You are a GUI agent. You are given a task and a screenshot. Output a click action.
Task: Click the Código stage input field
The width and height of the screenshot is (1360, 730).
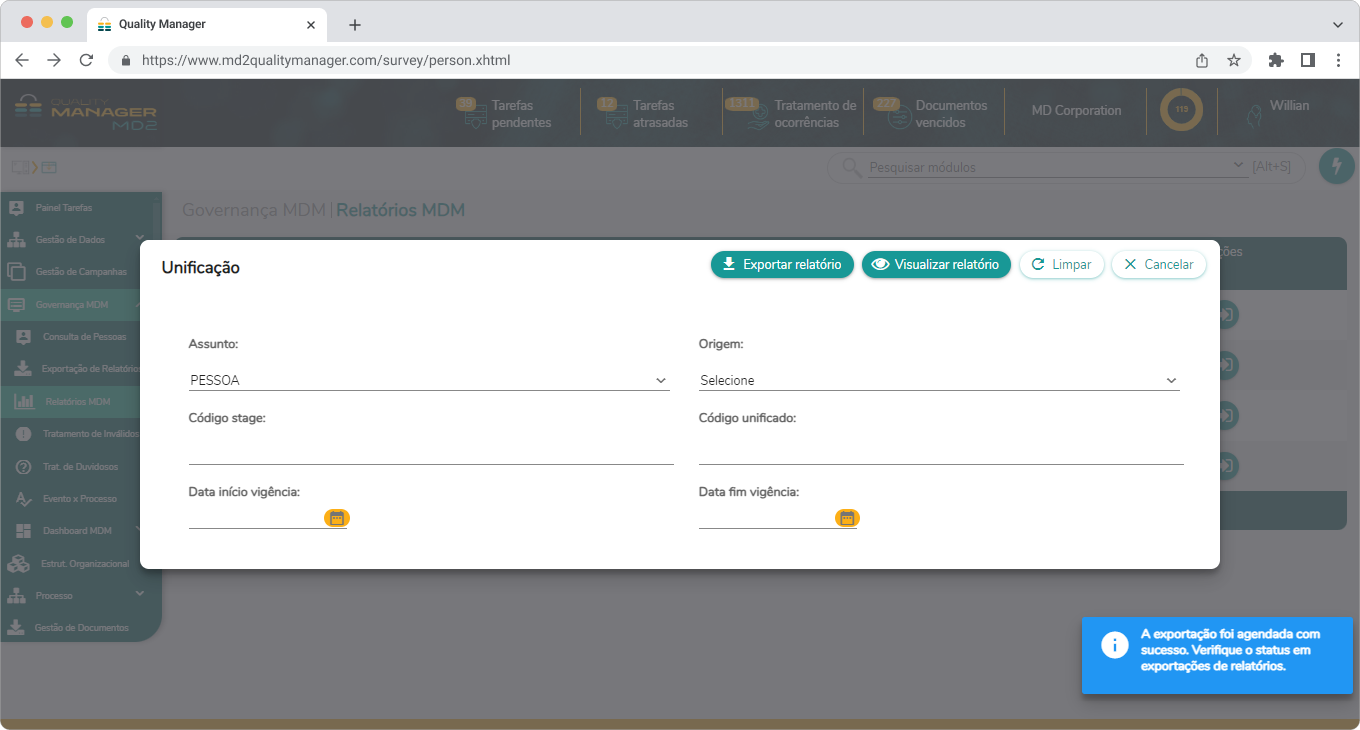coord(431,452)
